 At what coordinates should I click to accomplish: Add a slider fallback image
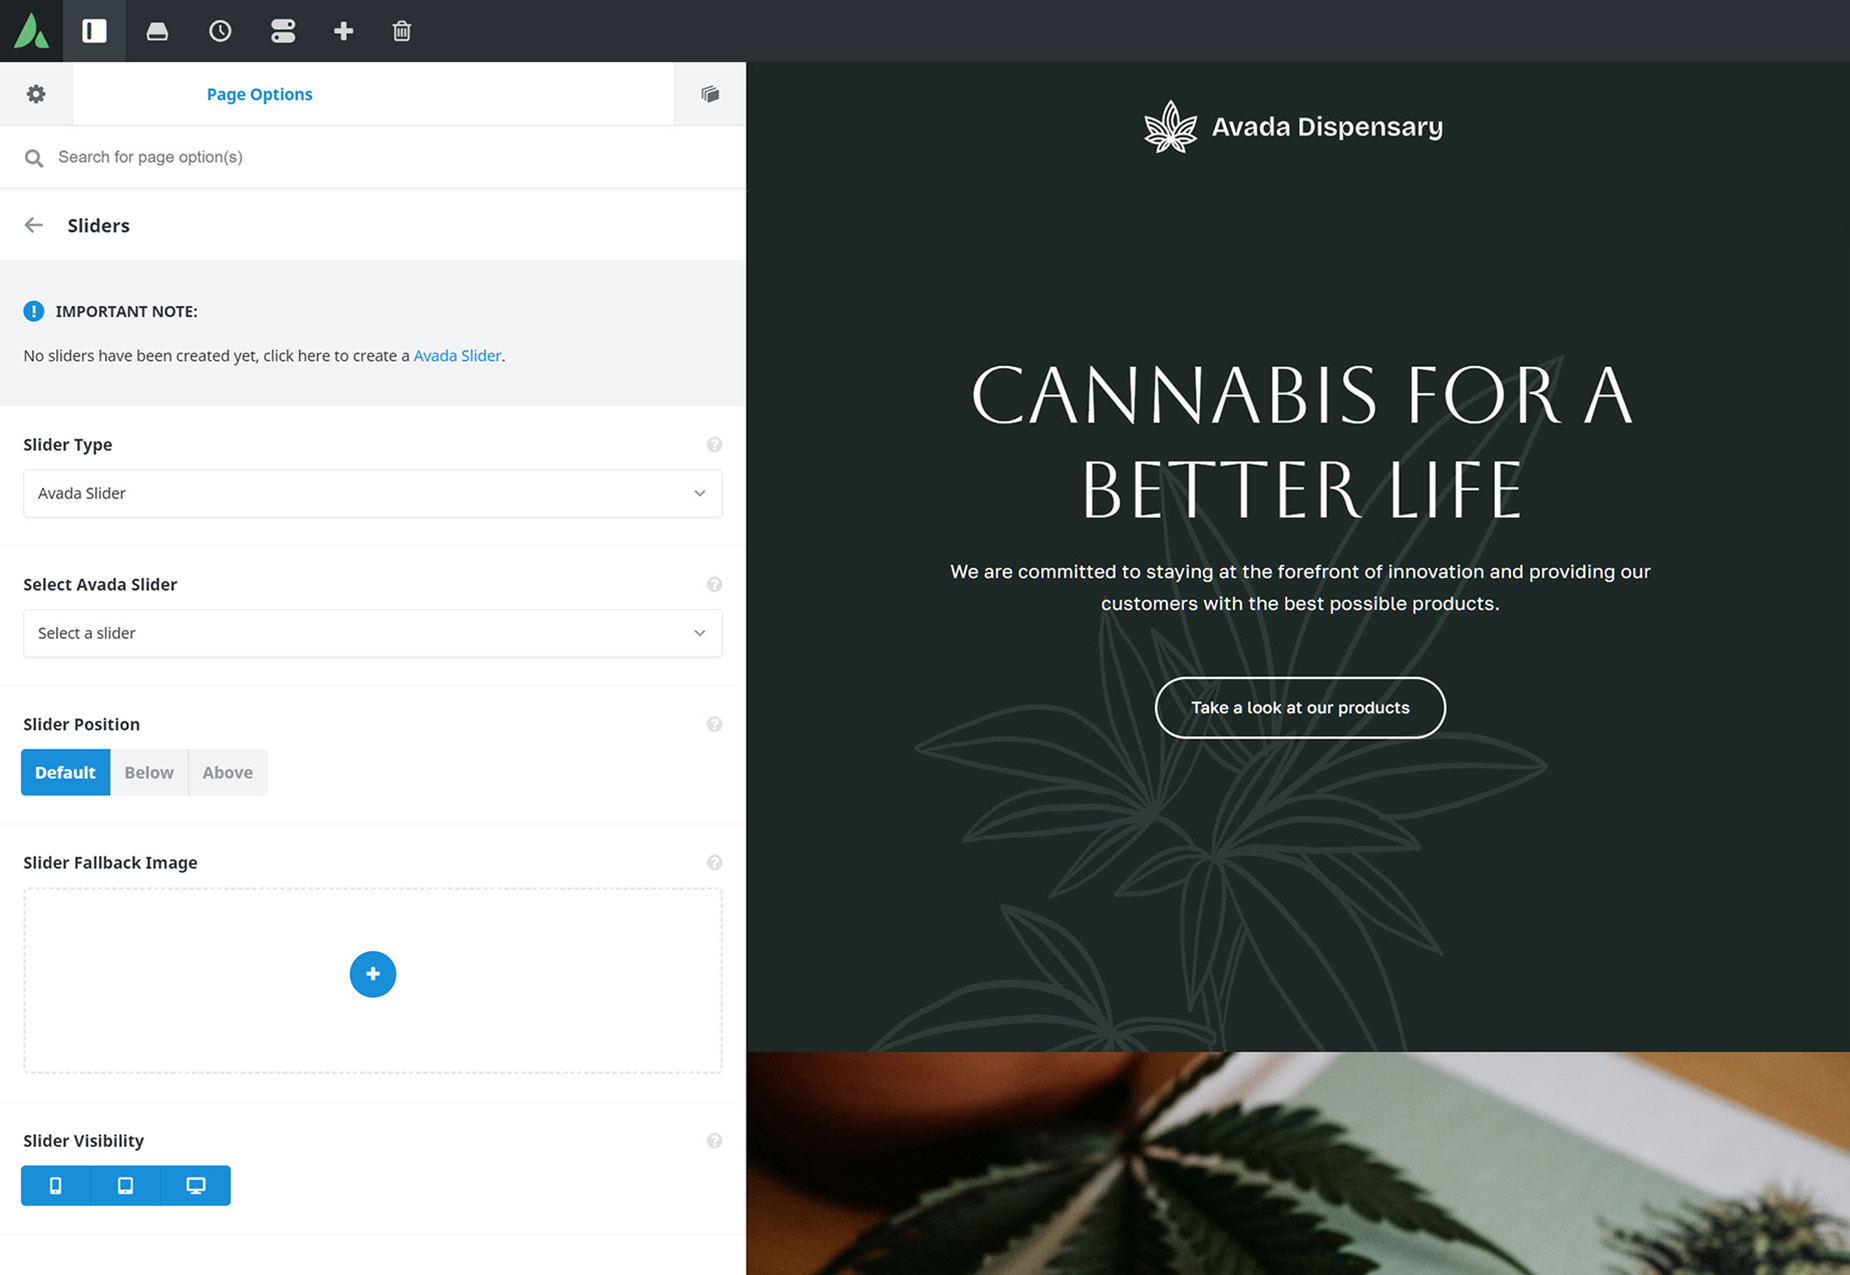[373, 974]
